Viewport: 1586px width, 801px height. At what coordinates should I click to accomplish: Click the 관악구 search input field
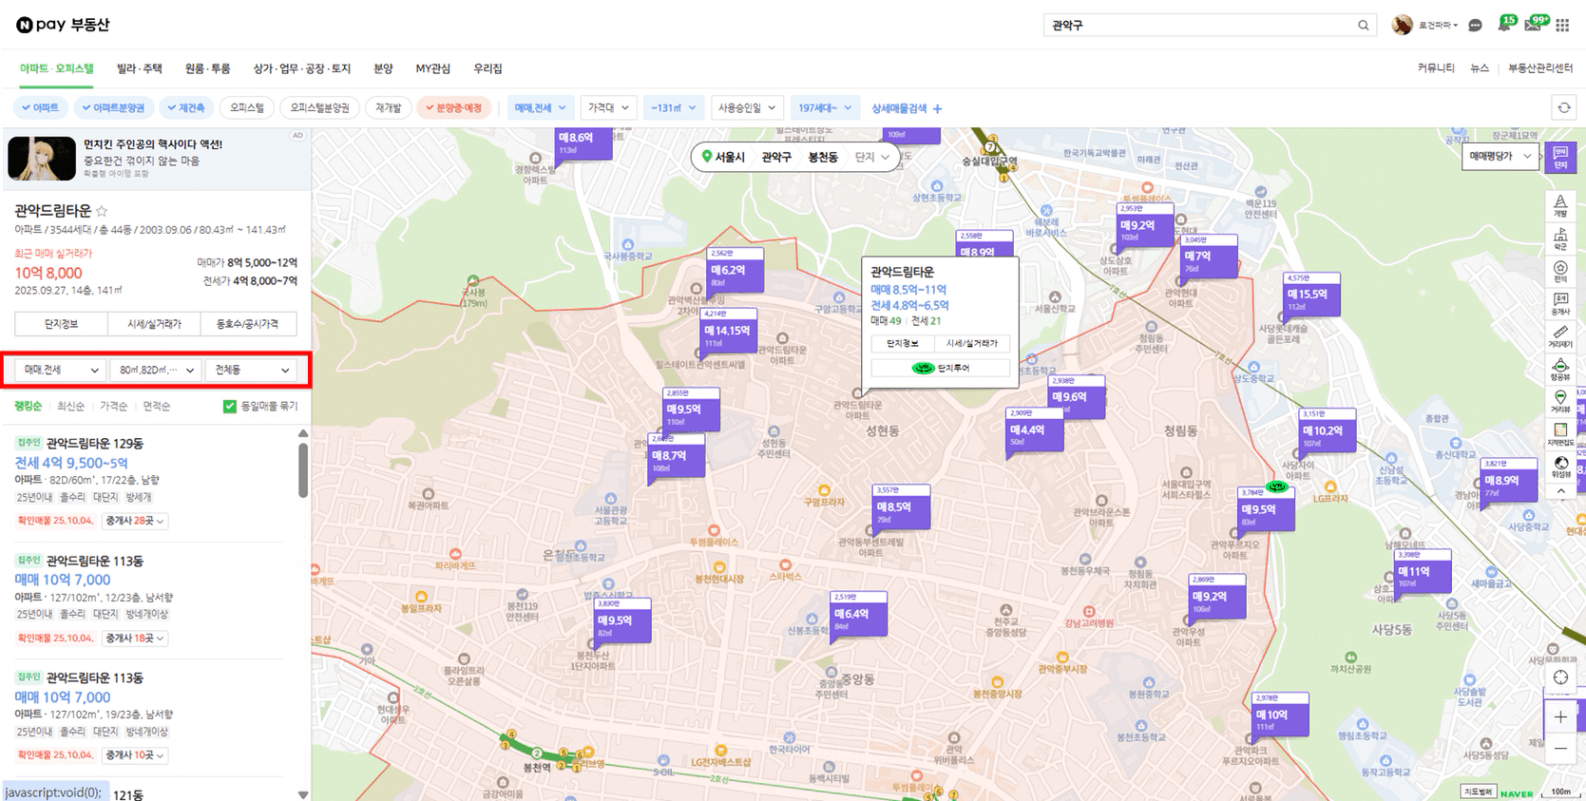1200,25
